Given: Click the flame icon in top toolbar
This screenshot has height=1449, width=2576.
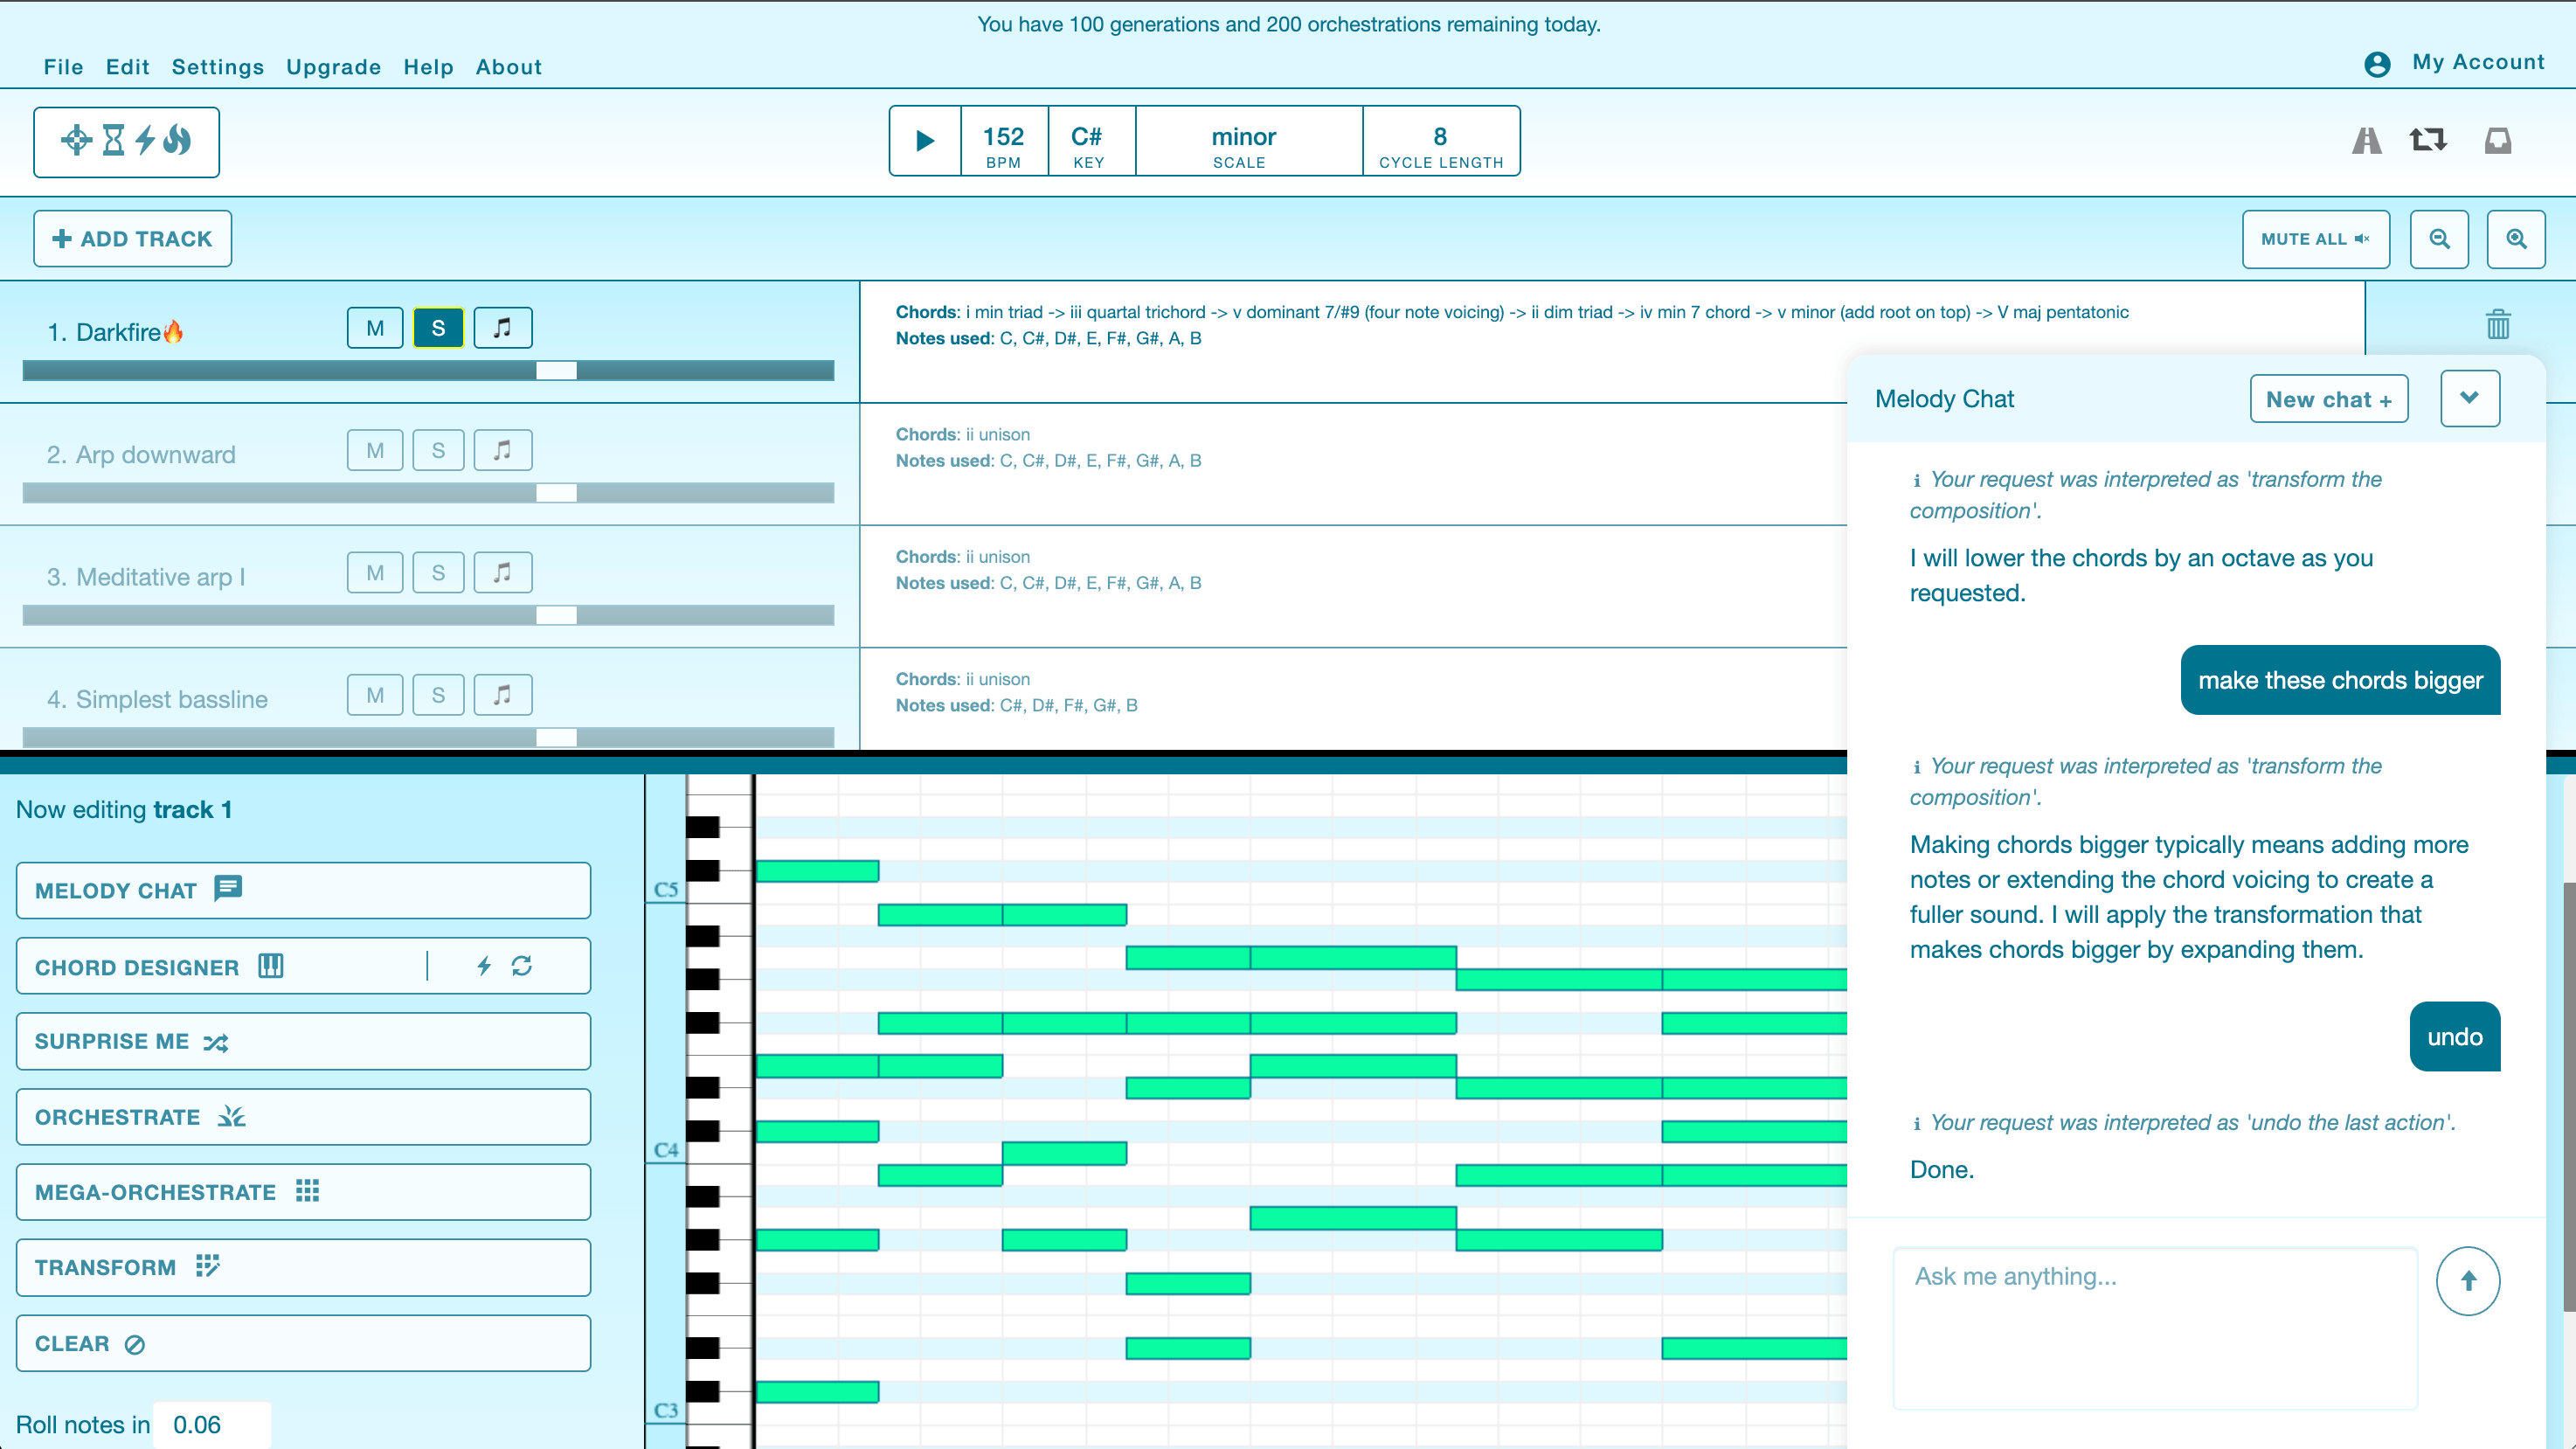Looking at the screenshot, I should coord(177,140).
